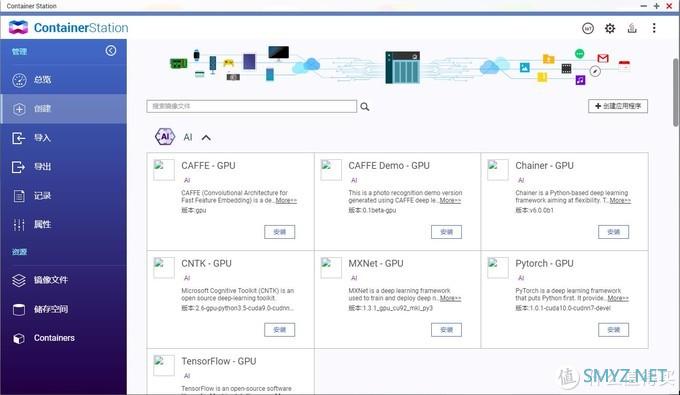Expand More link for Chainer description

pos(620,201)
